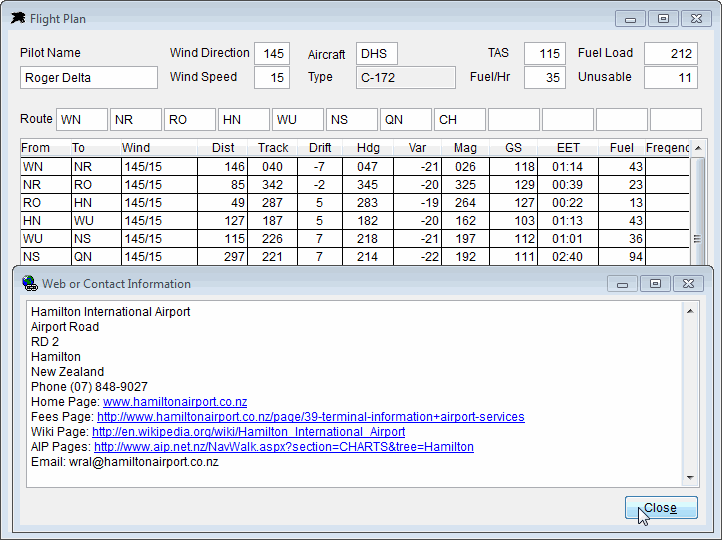Close the contact dialog via title bar X
The height and width of the screenshot is (540, 722).
(x=688, y=284)
